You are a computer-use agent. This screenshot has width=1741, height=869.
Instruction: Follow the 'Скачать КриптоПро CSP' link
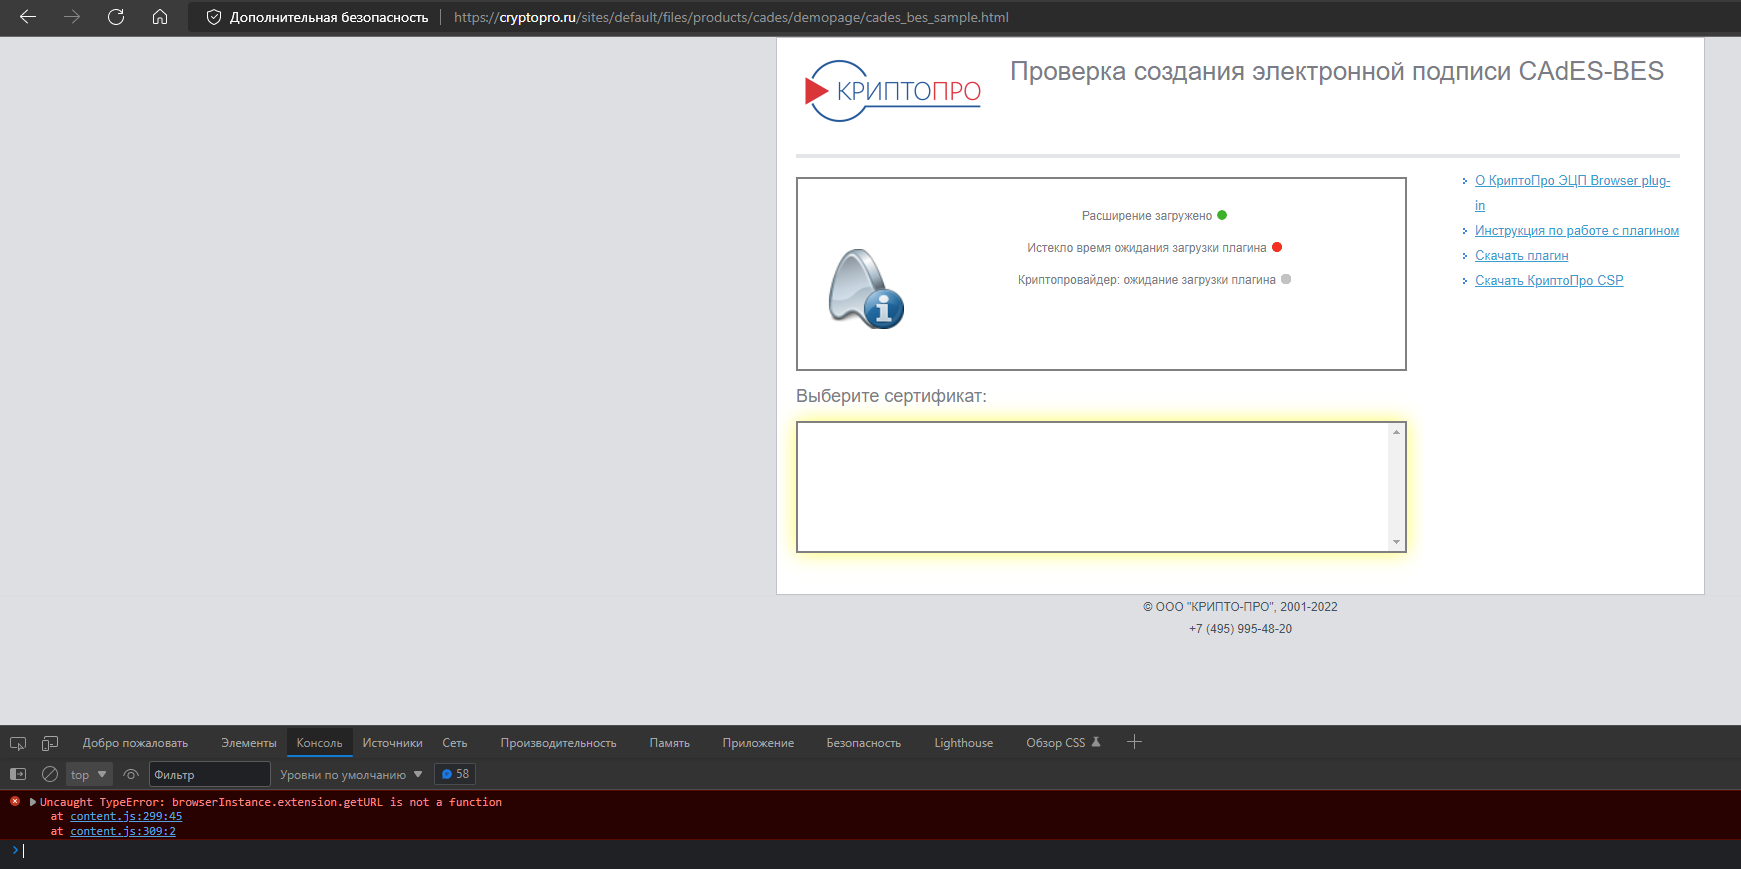pos(1549,281)
